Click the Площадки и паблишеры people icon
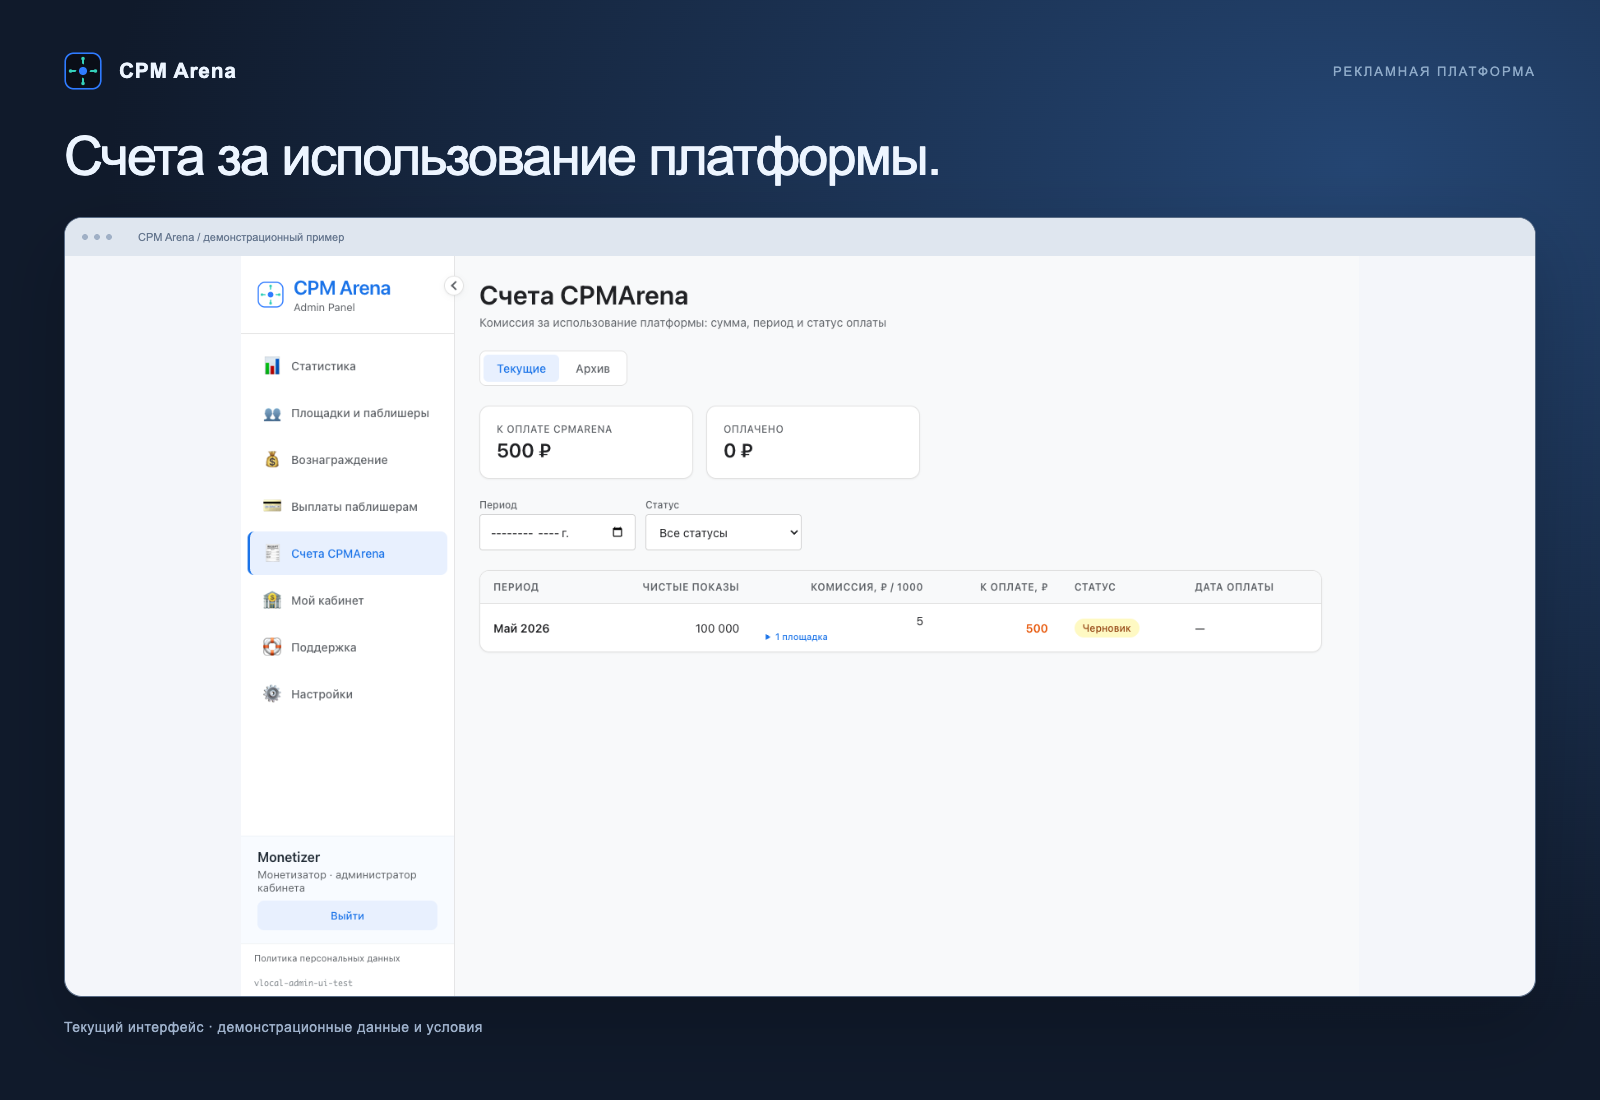Viewport: 1600px width, 1100px height. (272, 413)
